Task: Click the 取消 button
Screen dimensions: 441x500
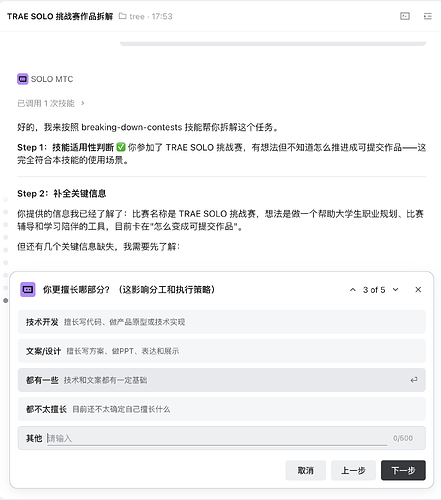Action: (305, 470)
